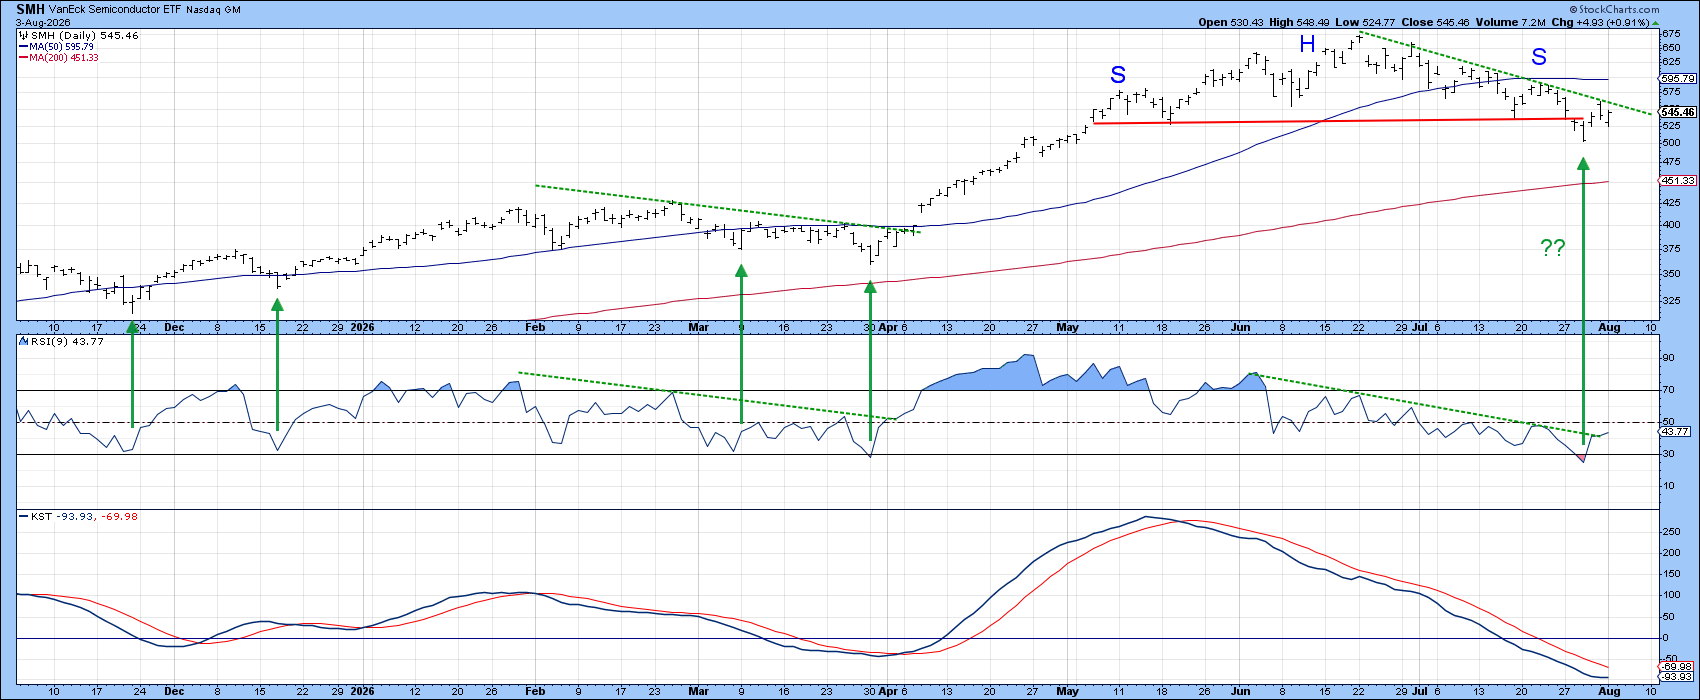The height and width of the screenshot is (700, 1700).
Task: Click the bold SMH ticker symbol in the header
Action: tap(30, 9)
